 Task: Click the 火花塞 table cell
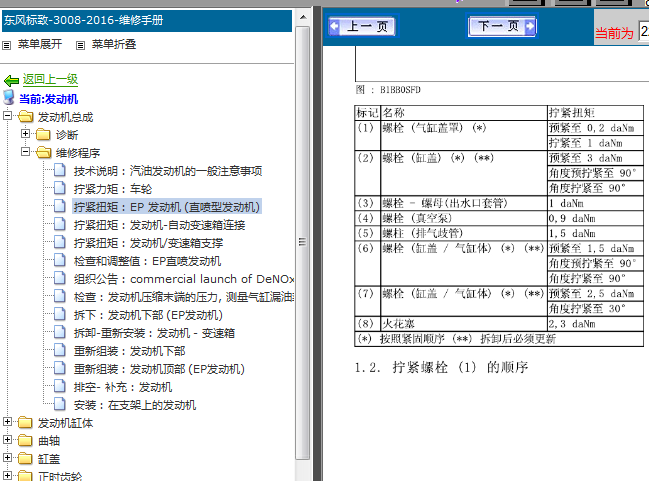coord(464,324)
